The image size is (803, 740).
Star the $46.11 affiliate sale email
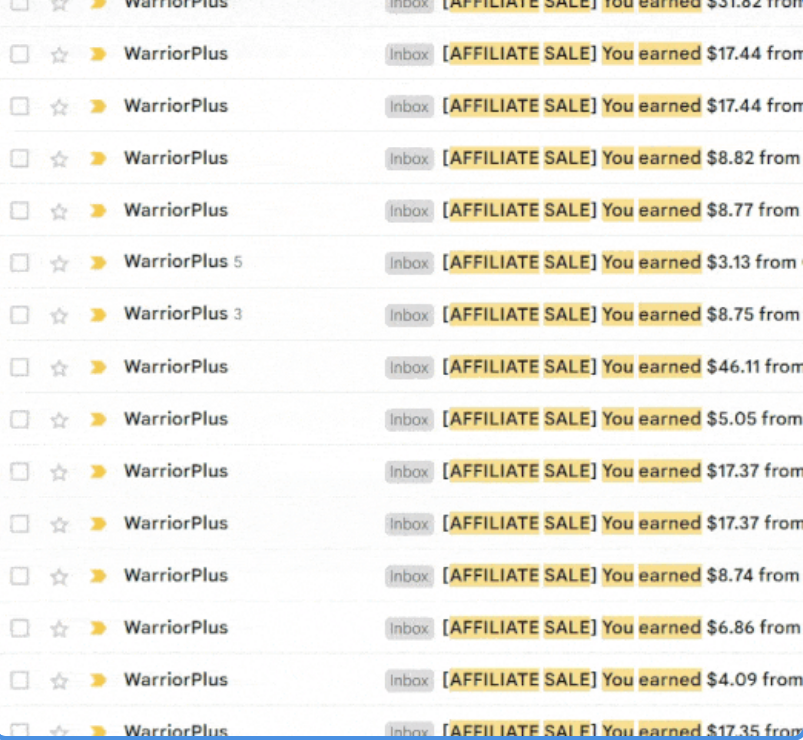(x=59, y=368)
